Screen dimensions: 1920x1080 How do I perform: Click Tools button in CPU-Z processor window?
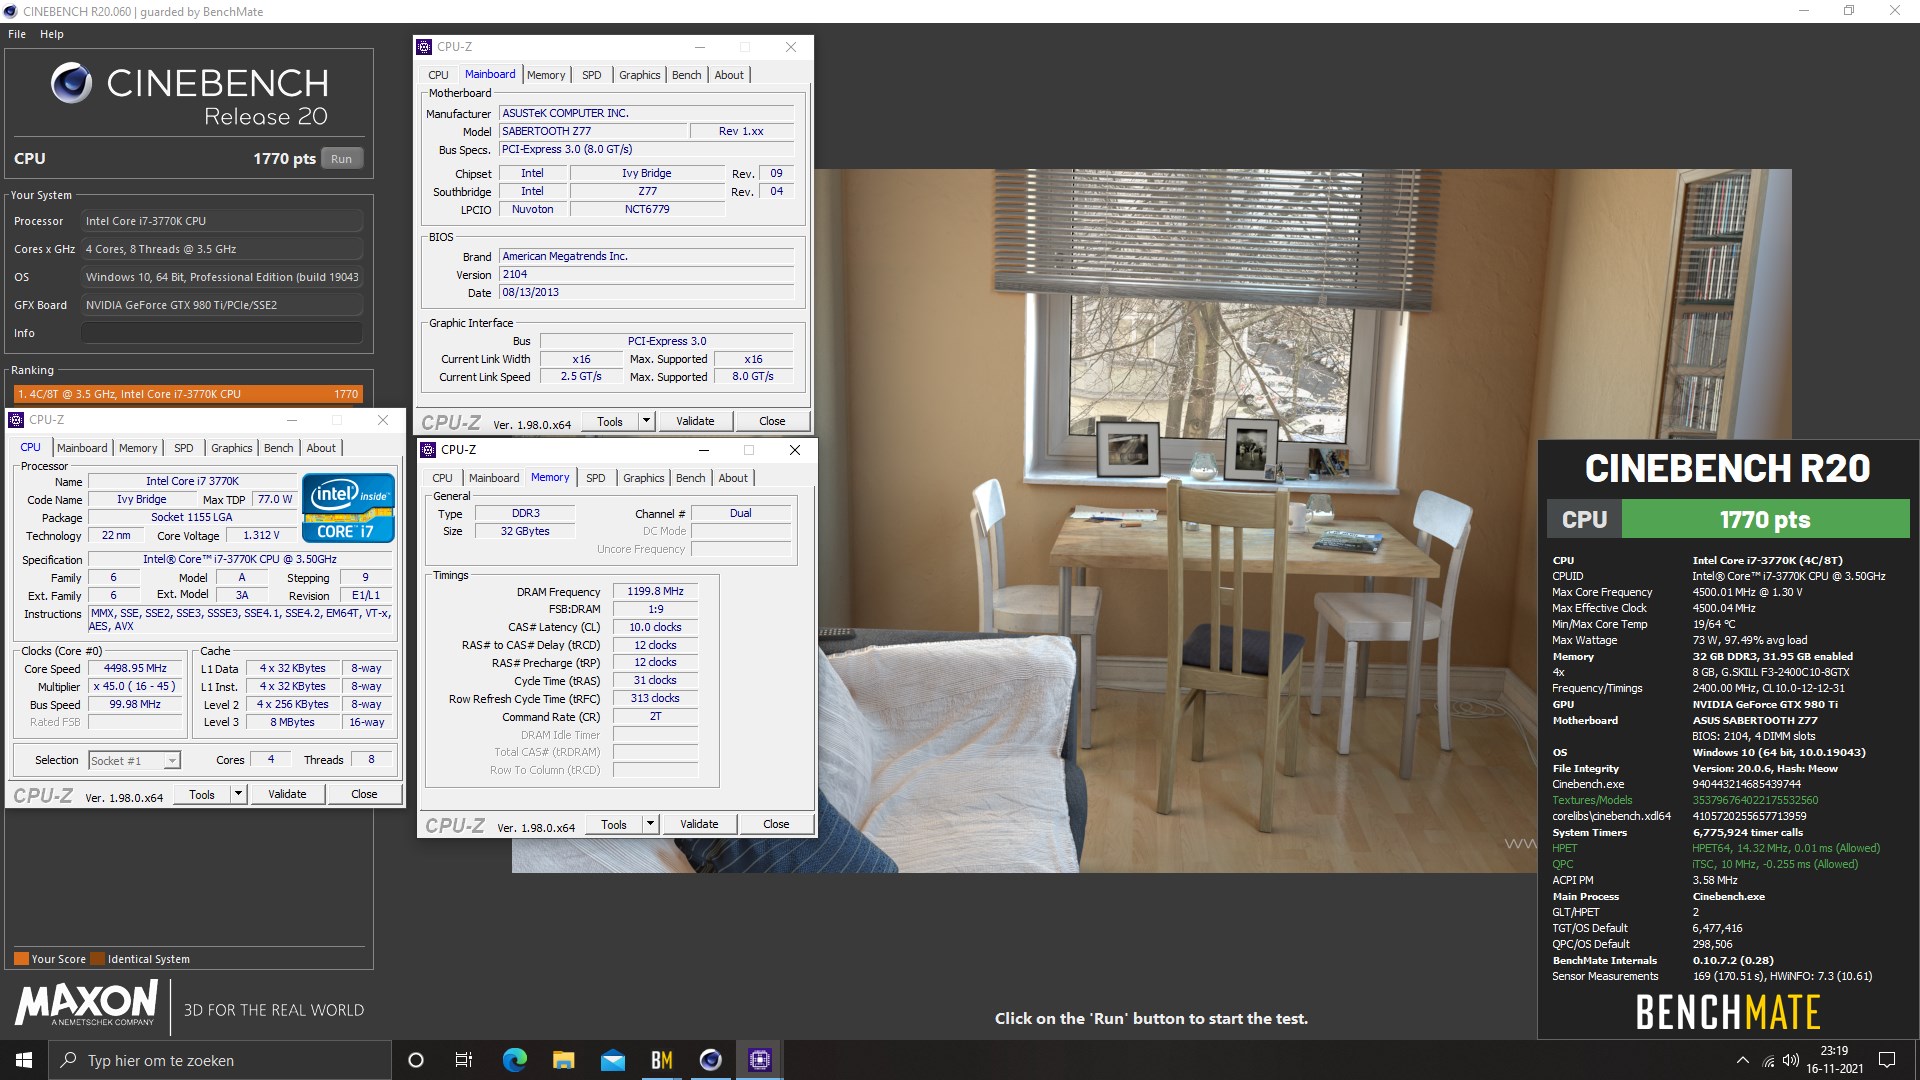click(x=202, y=794)
